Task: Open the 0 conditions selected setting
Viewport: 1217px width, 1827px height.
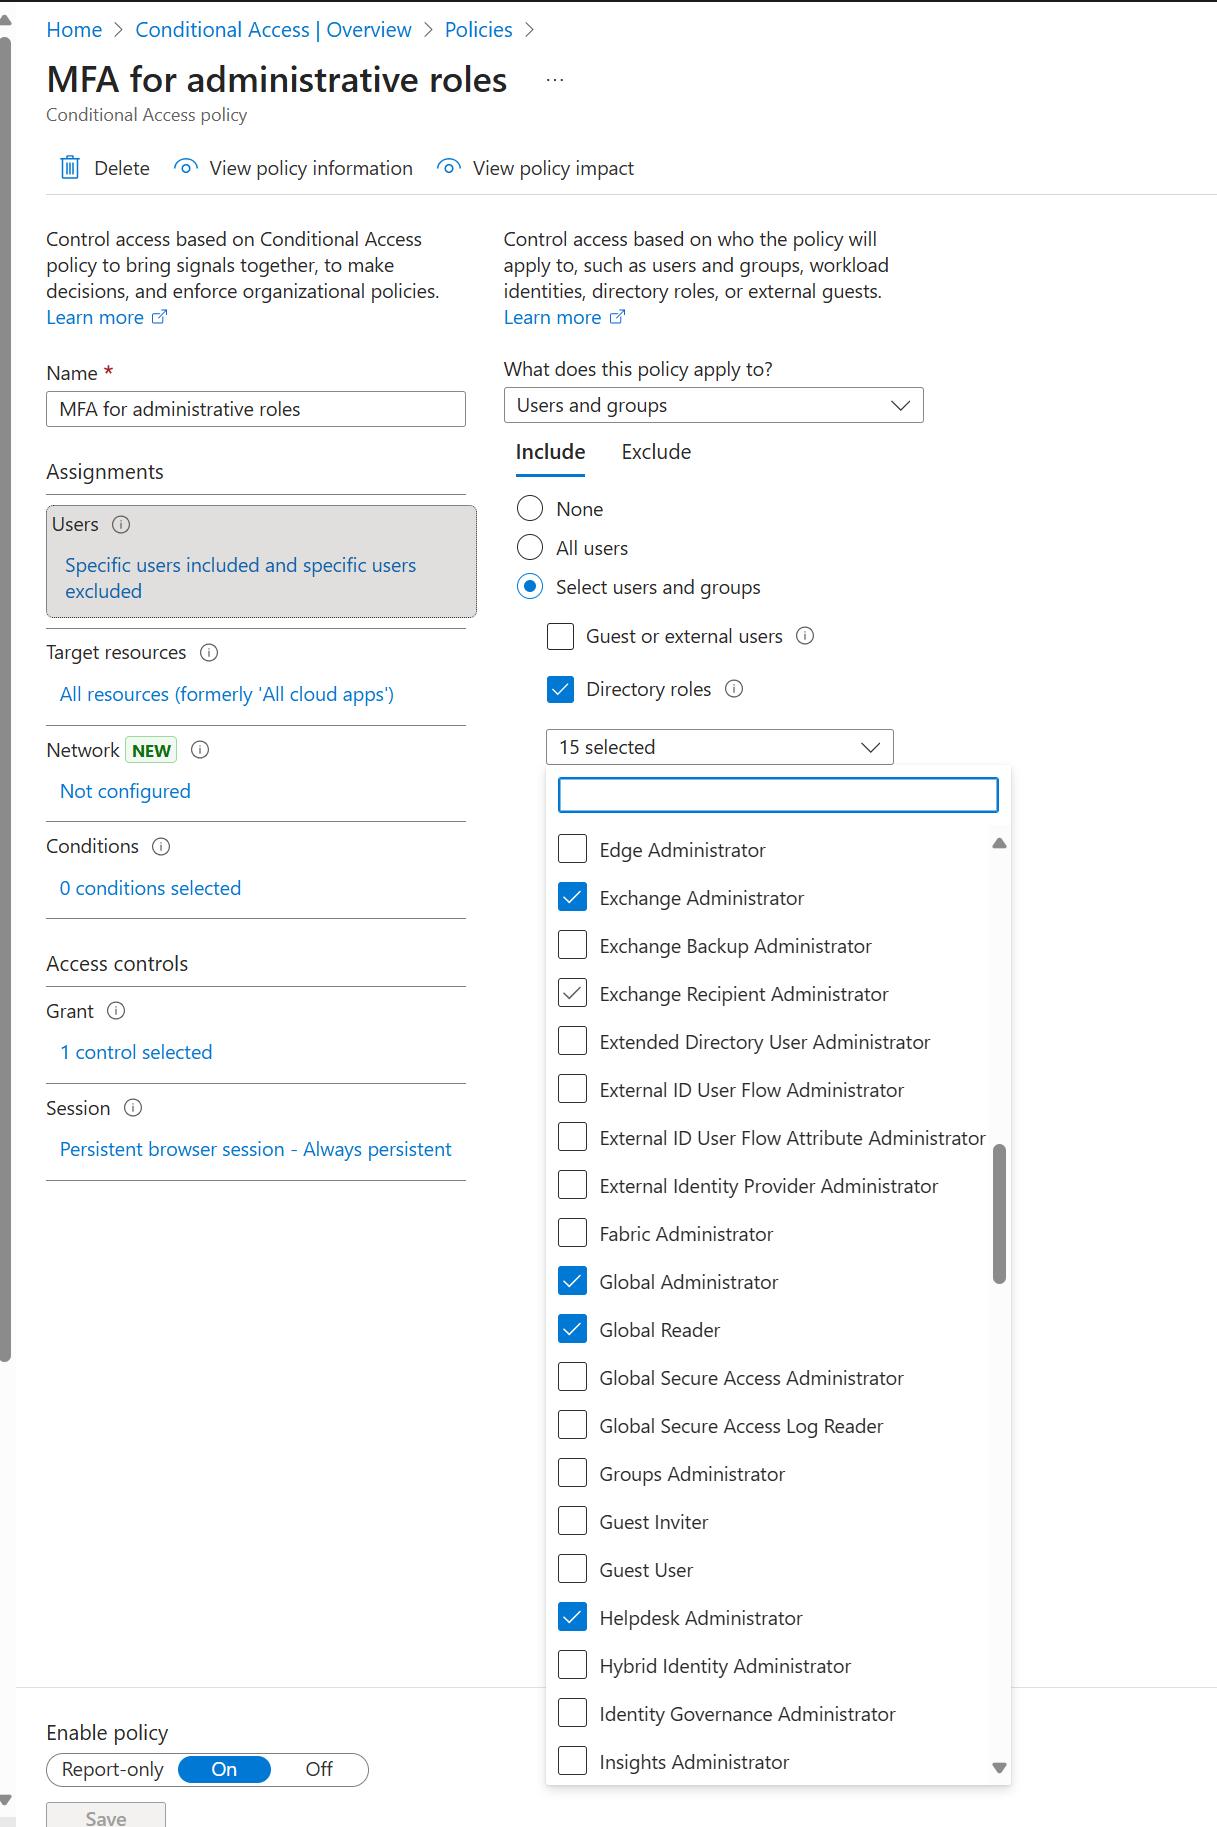Action: (150, 888)
